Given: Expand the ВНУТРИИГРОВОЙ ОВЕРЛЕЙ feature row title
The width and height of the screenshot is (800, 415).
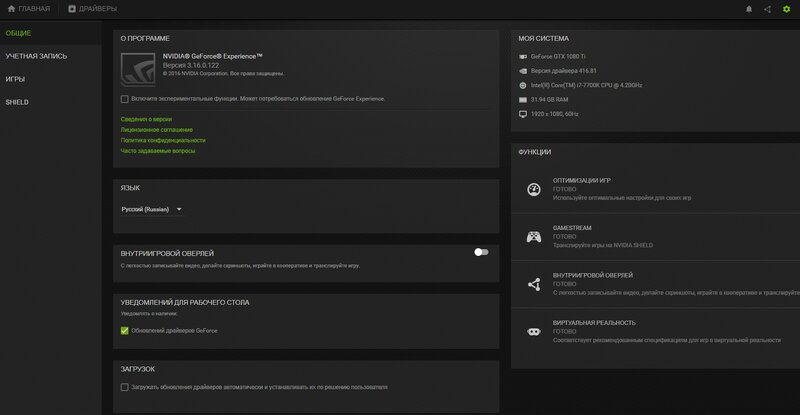Looking at the screenshot, I should click(592, 275).
